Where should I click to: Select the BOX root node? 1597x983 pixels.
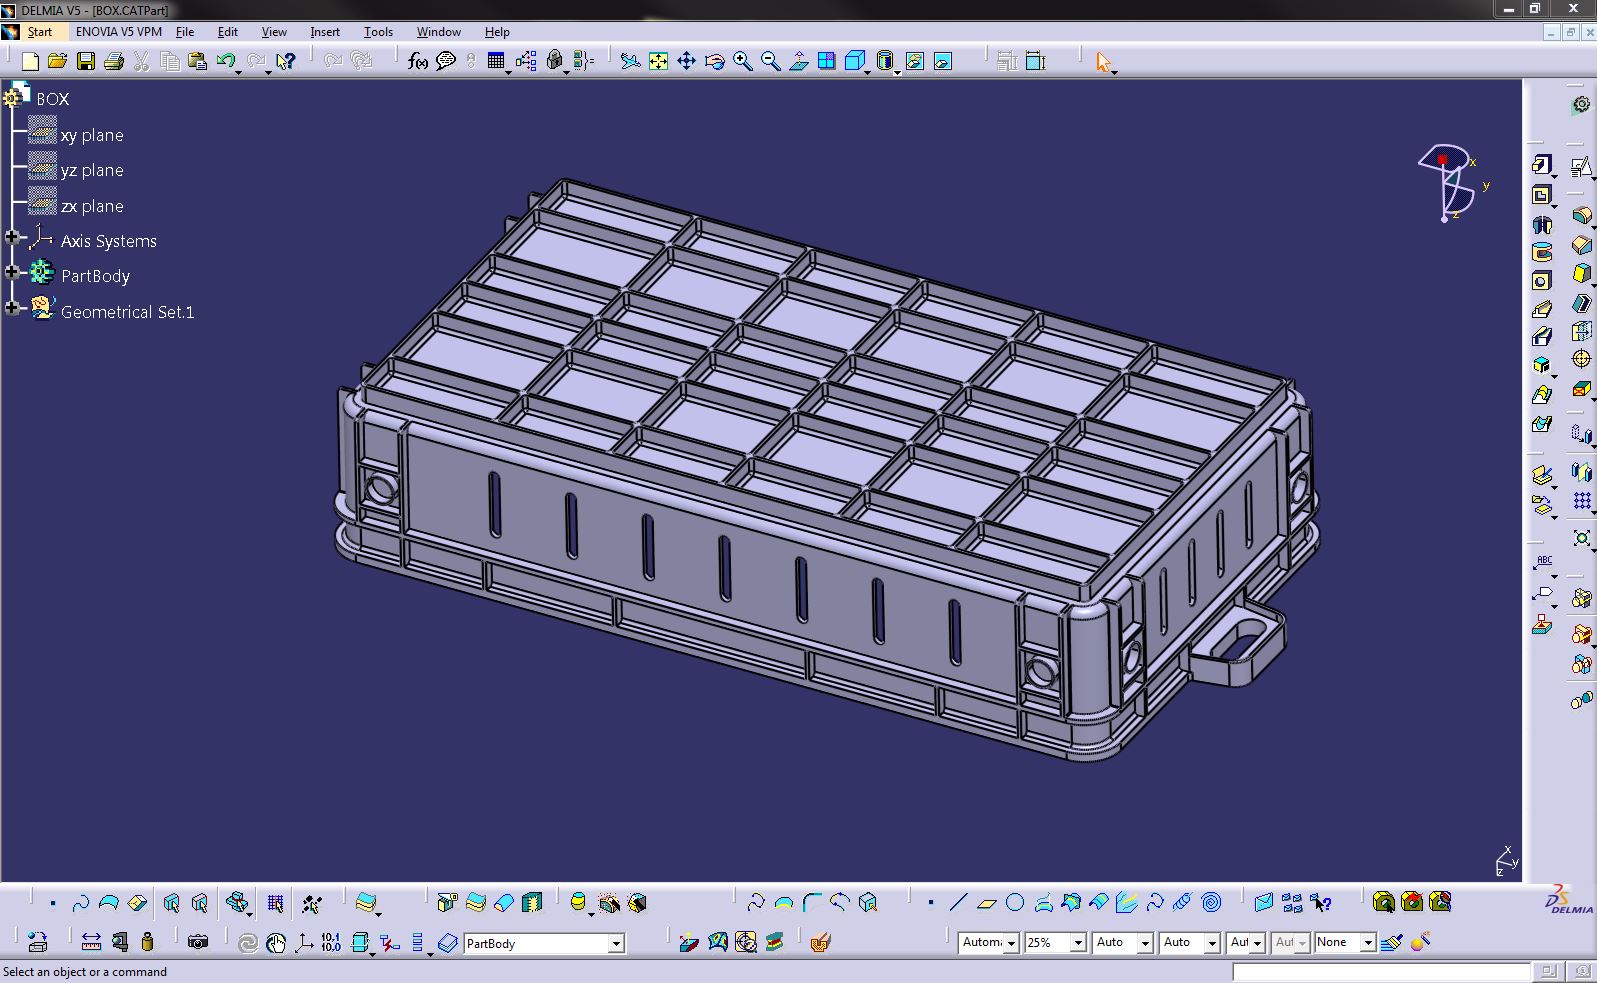[x=53, y=99]
